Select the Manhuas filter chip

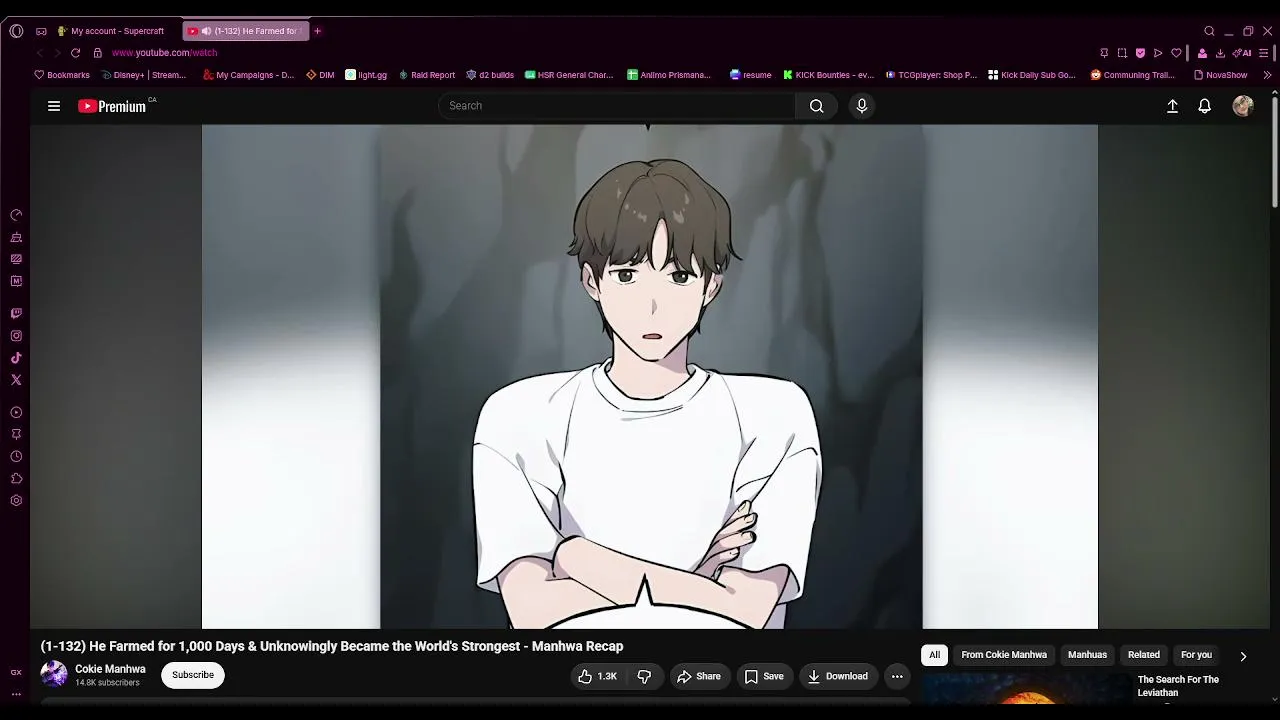click(x=1087, y=655)
